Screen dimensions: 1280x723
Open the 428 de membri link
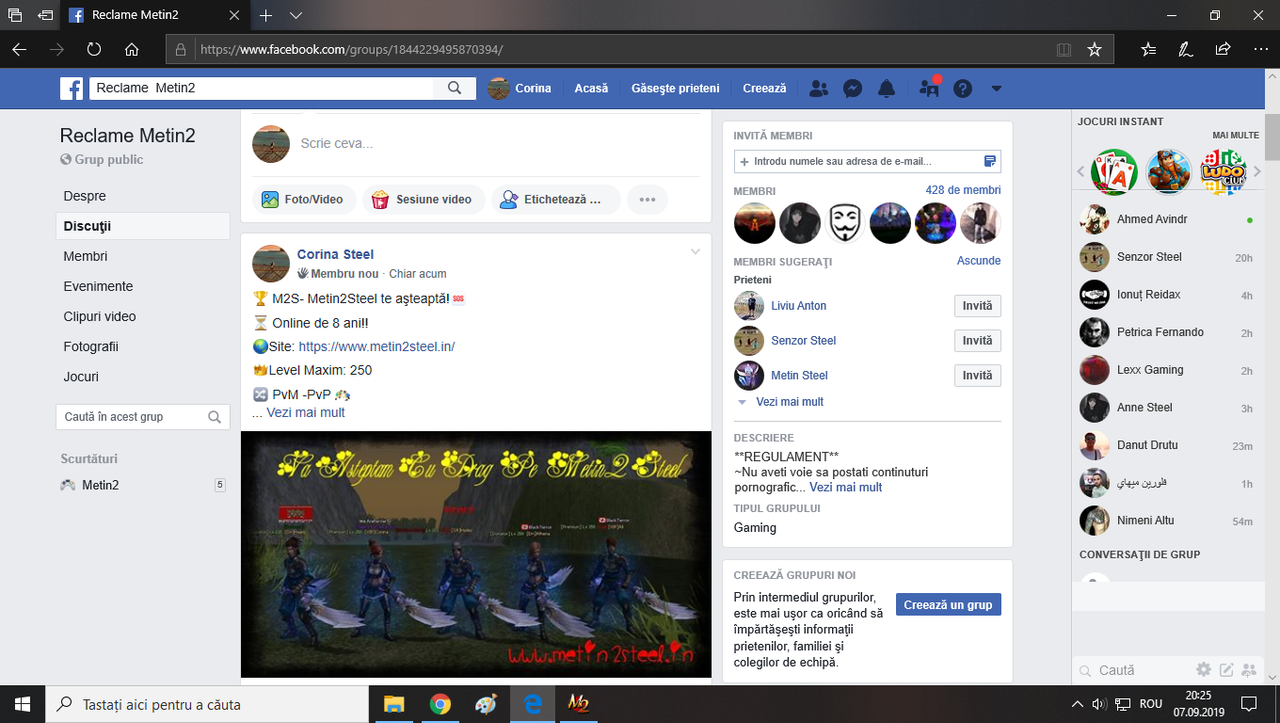pyautogui.click(x=963, y=190)
